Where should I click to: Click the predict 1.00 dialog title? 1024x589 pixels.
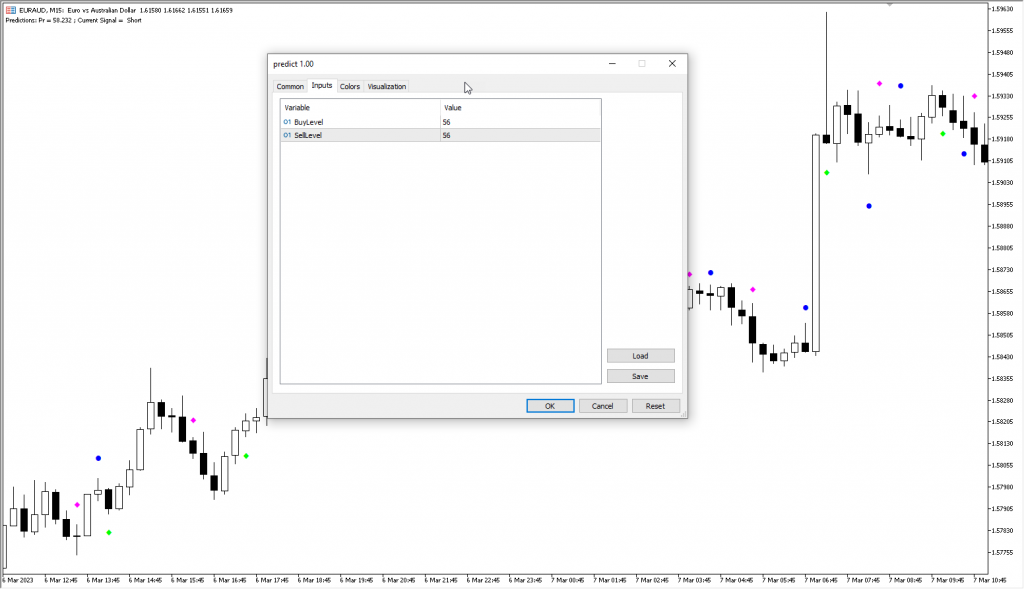pos(293,64)
